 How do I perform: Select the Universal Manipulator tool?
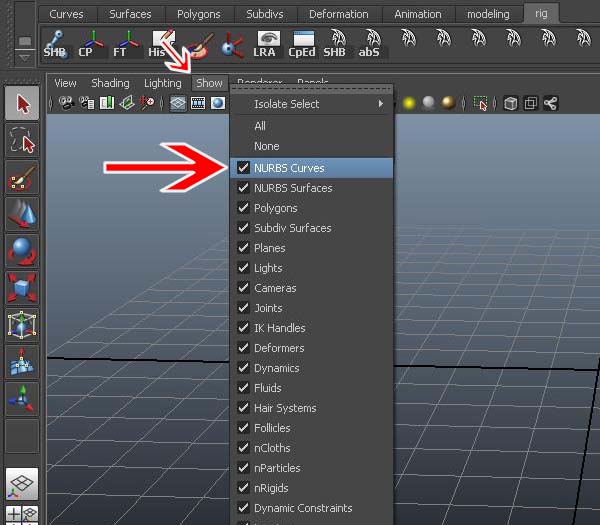tap(22, 325)
